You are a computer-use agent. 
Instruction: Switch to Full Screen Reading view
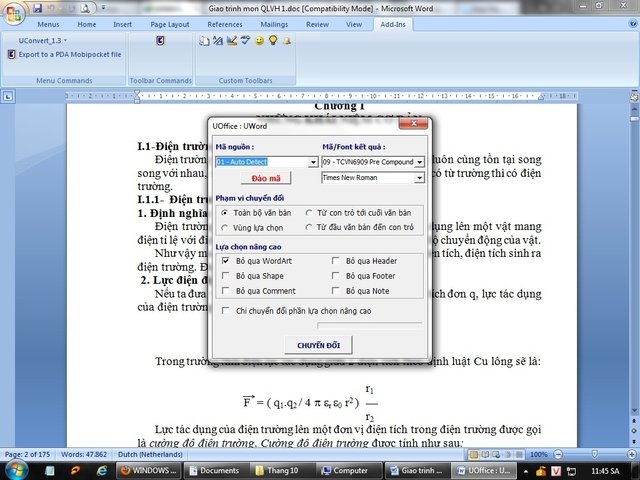pos(485,454)
